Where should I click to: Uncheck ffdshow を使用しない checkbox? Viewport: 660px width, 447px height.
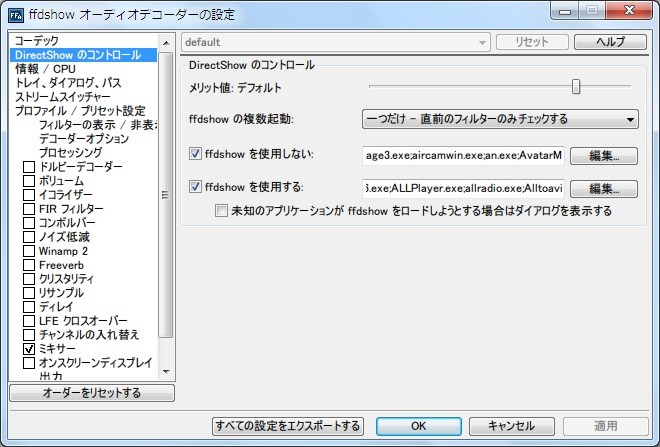click(195, 154)
